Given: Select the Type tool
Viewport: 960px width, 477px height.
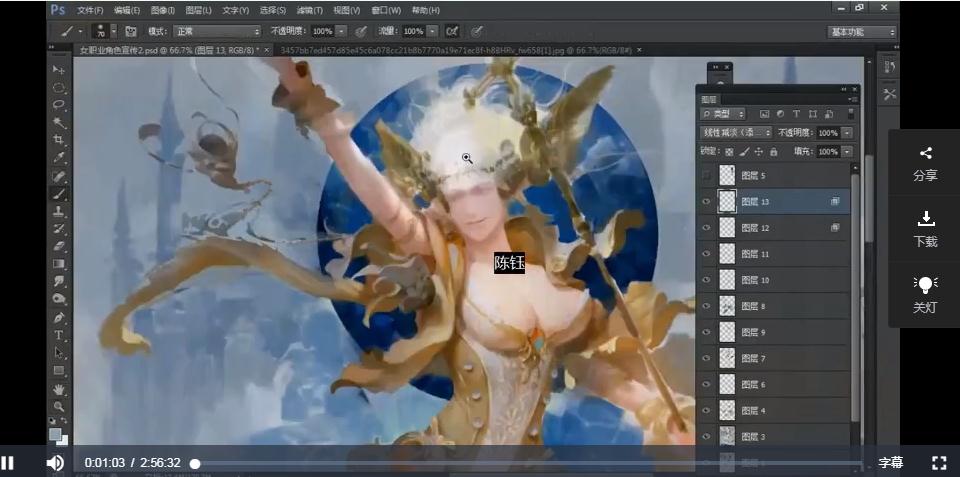Looking at the screenshot, I should pos(59,335).
